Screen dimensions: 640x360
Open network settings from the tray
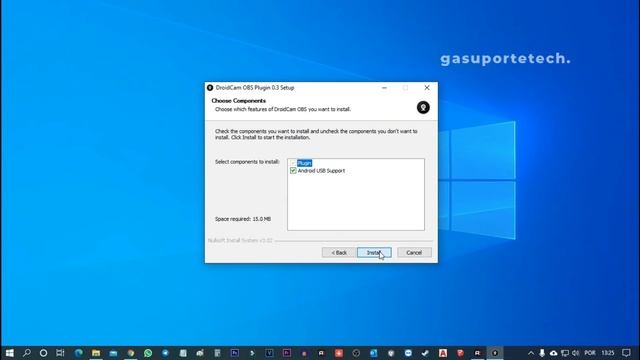[565, 353]
